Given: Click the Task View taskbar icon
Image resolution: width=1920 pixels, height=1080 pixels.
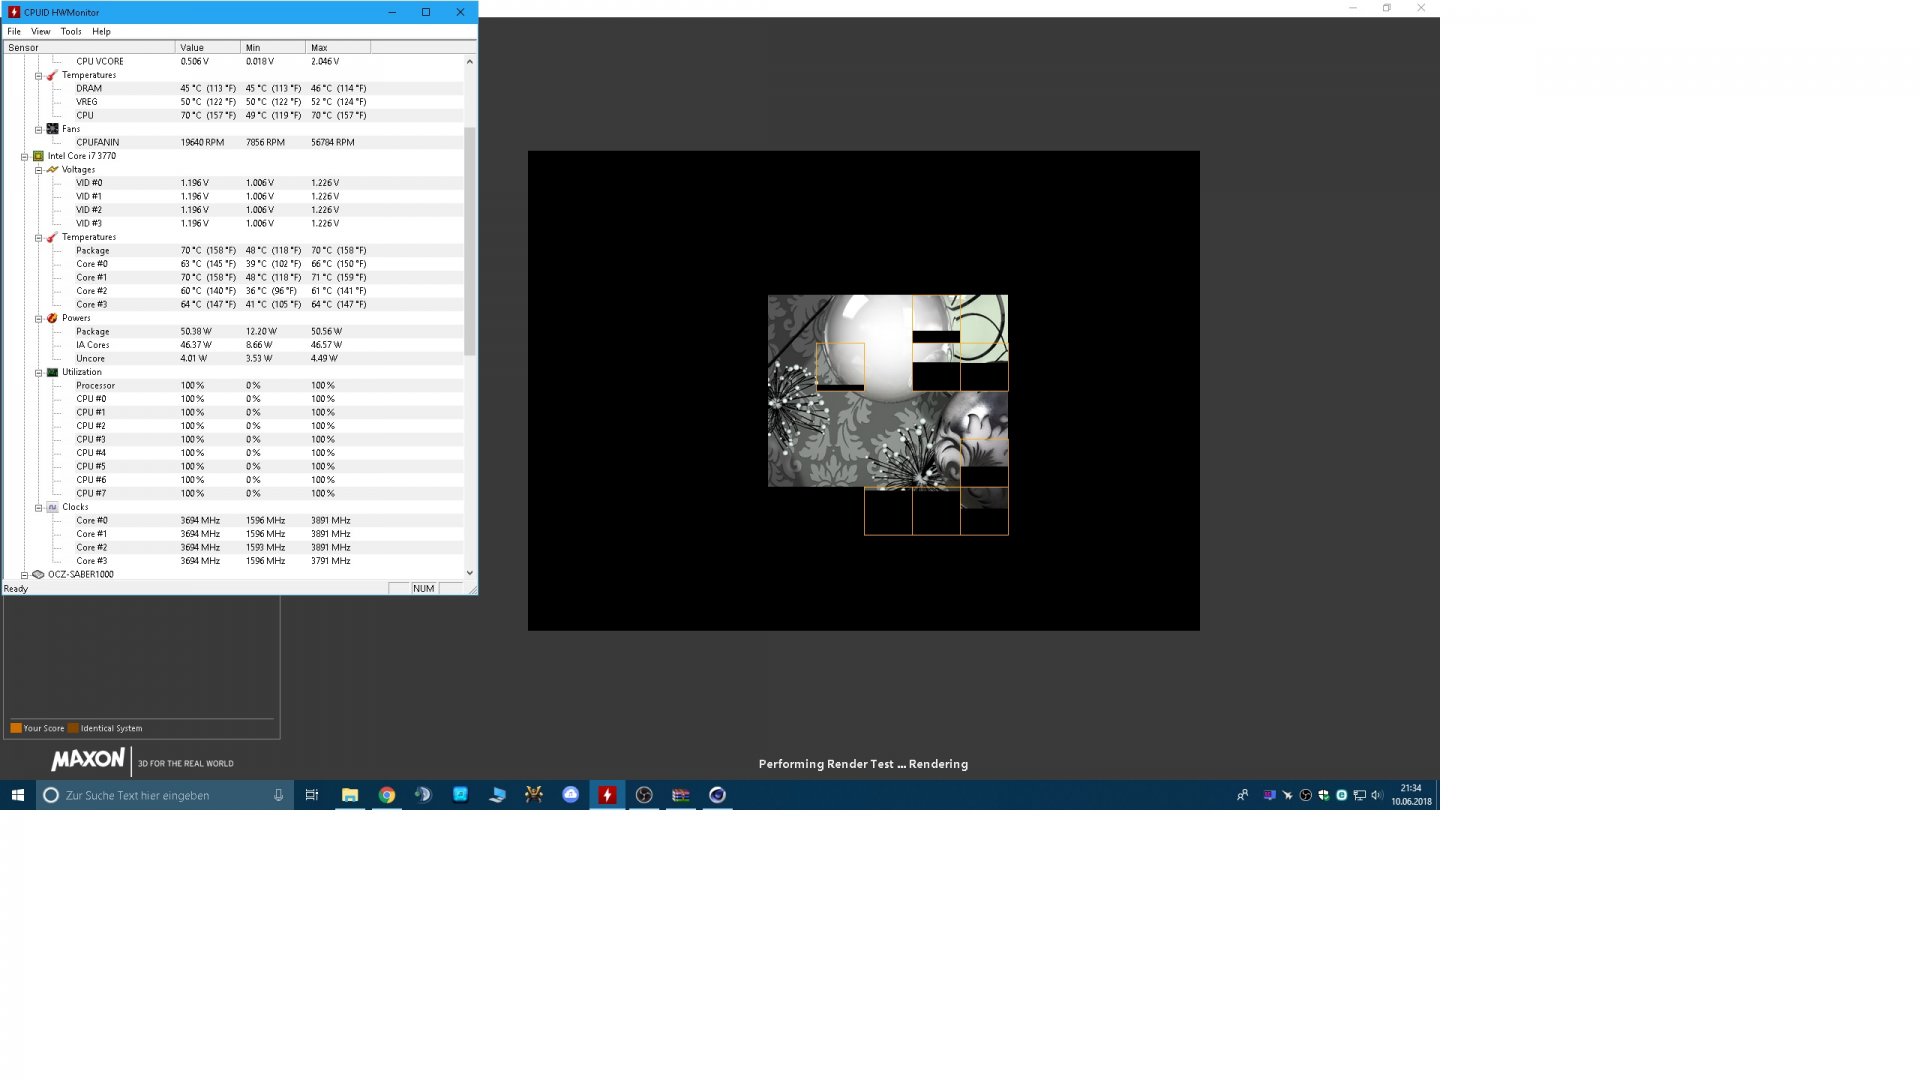Looking at the screenshot, I should tap(312, 795).
